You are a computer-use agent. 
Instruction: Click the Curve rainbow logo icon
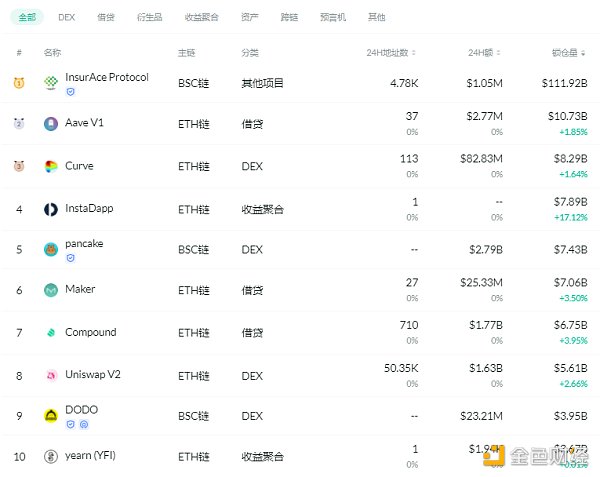pyautogui.click(x=51, y=166)
